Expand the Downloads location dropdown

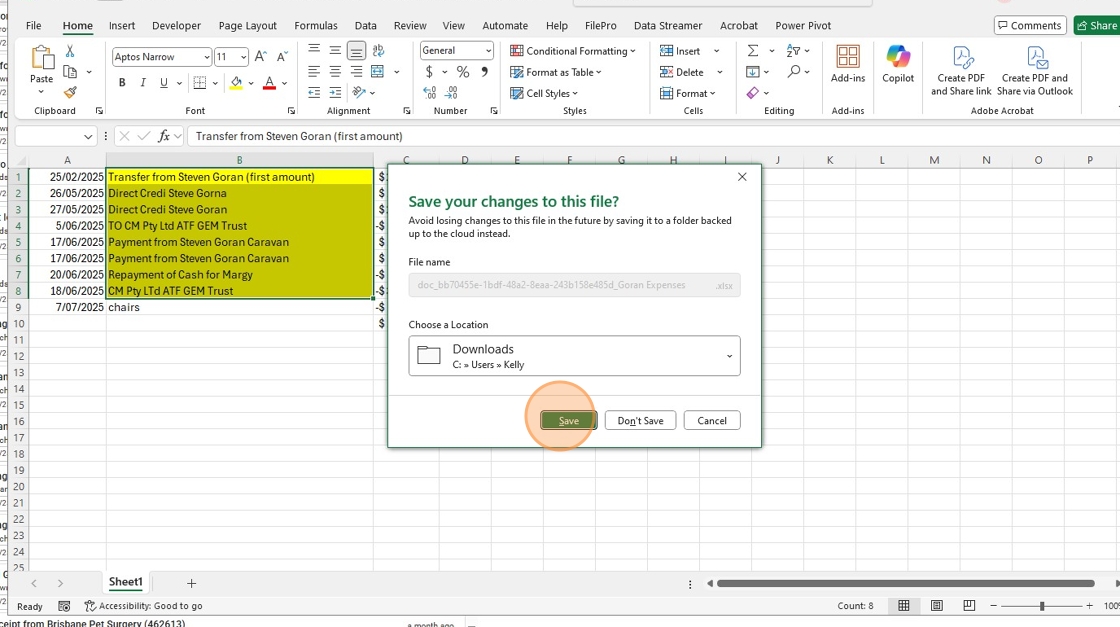[x=729, y=356]
